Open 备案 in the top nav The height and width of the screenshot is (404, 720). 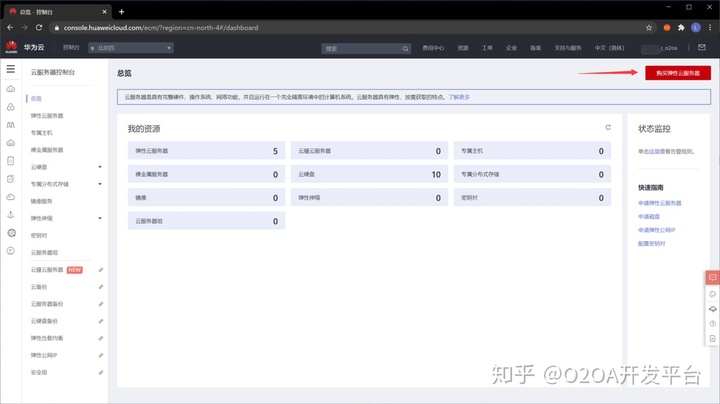[535, 48]
